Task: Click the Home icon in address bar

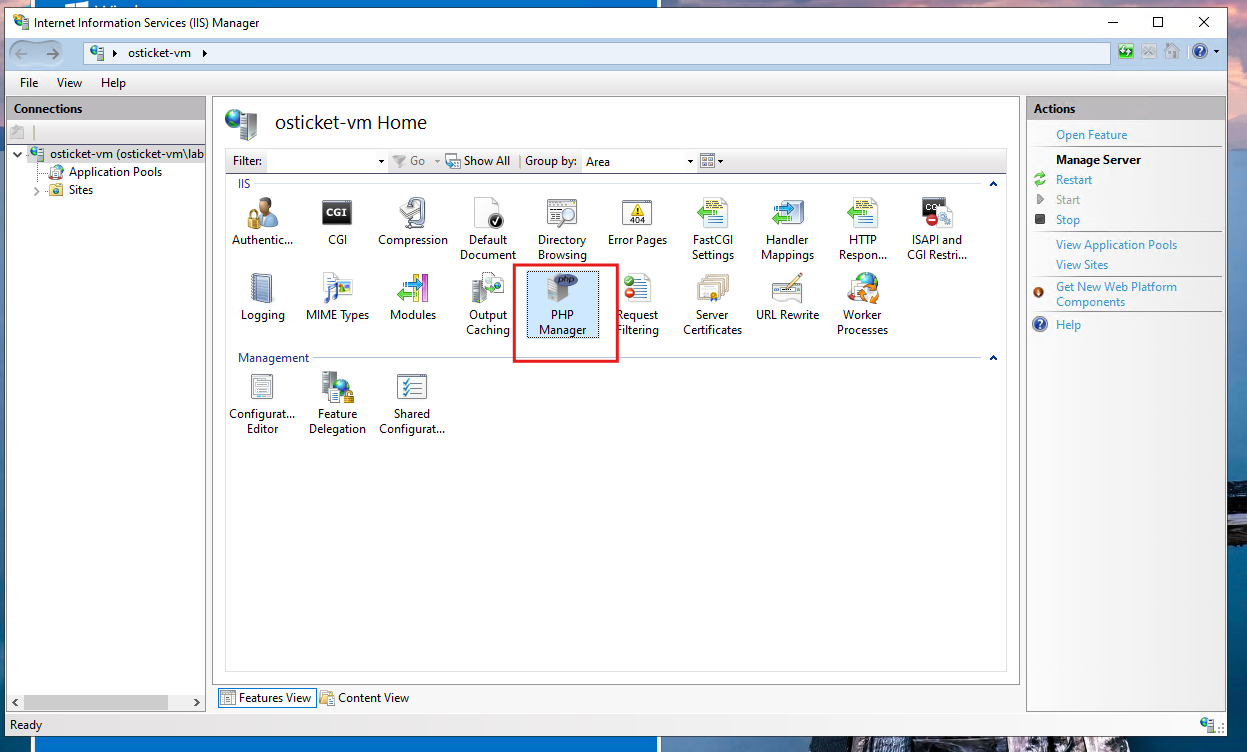Action: click(1171, 52)
